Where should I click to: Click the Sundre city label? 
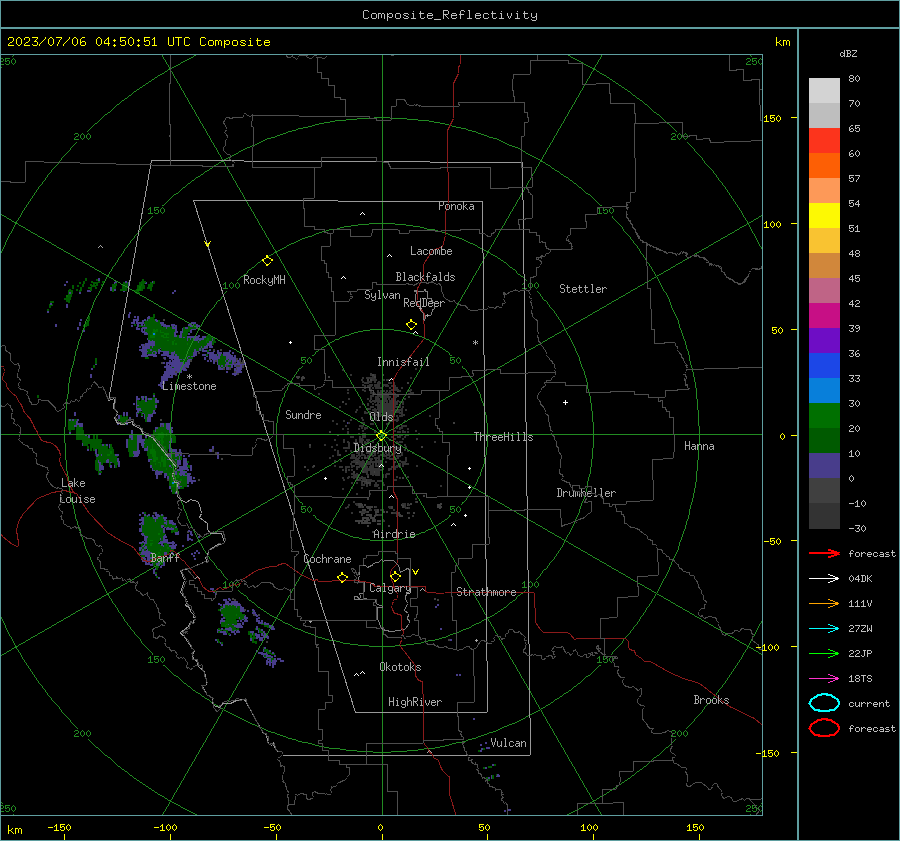coord(303,414)
